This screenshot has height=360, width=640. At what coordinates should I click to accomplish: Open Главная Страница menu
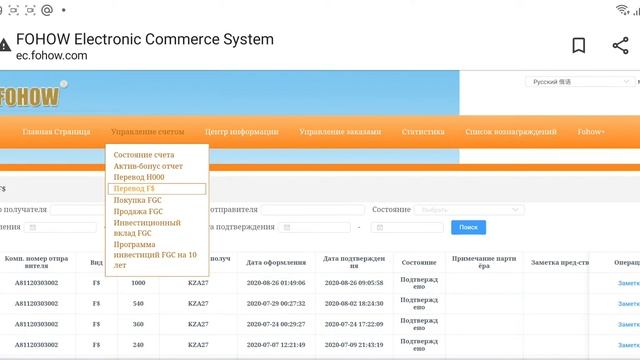coord(56,132)
